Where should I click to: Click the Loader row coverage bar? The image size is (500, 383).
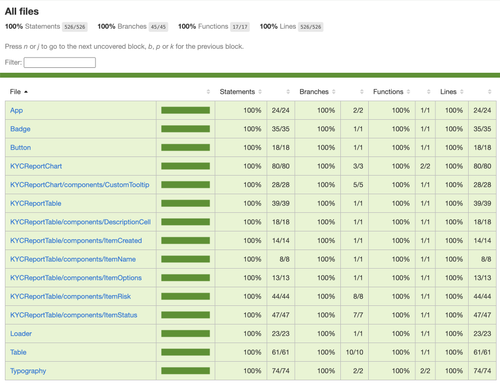[186, 334]
